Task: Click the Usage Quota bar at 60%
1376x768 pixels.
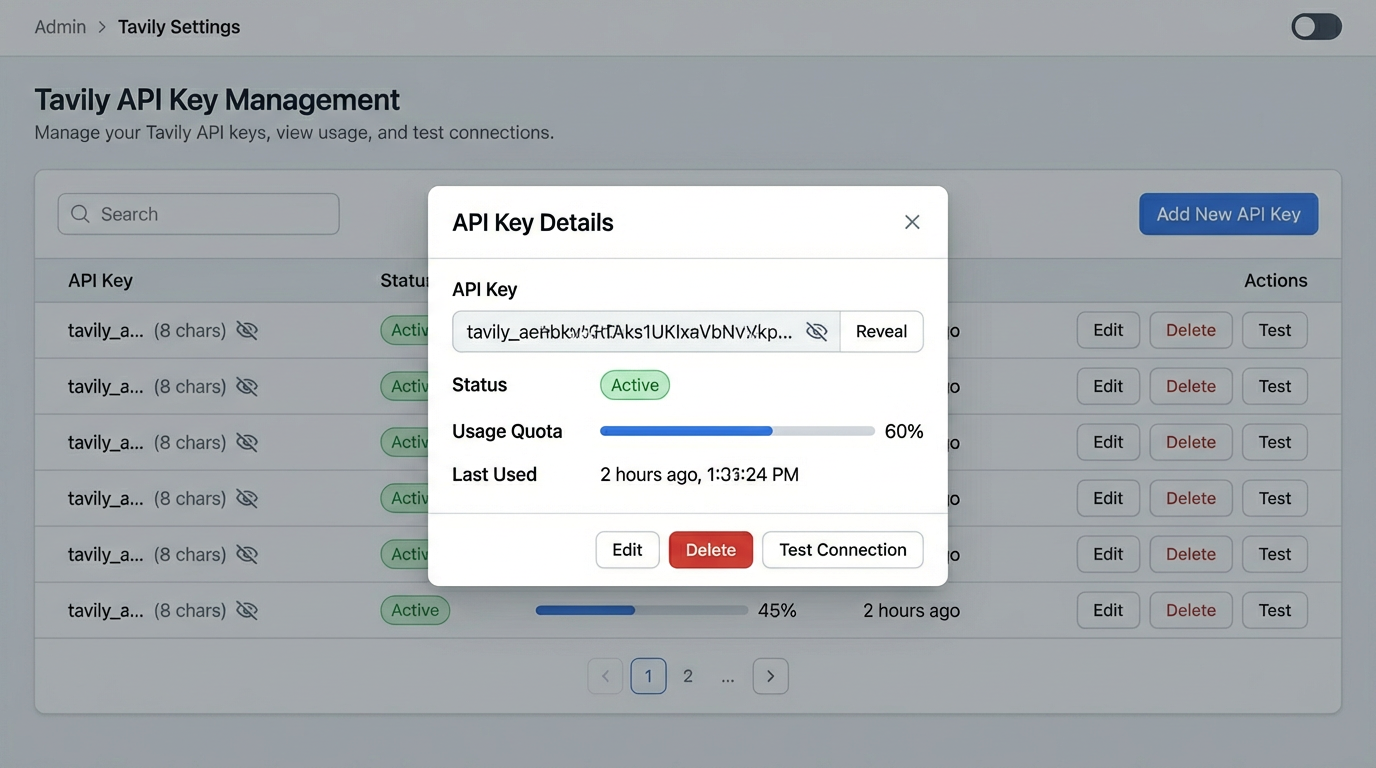Action: [737, 431]
